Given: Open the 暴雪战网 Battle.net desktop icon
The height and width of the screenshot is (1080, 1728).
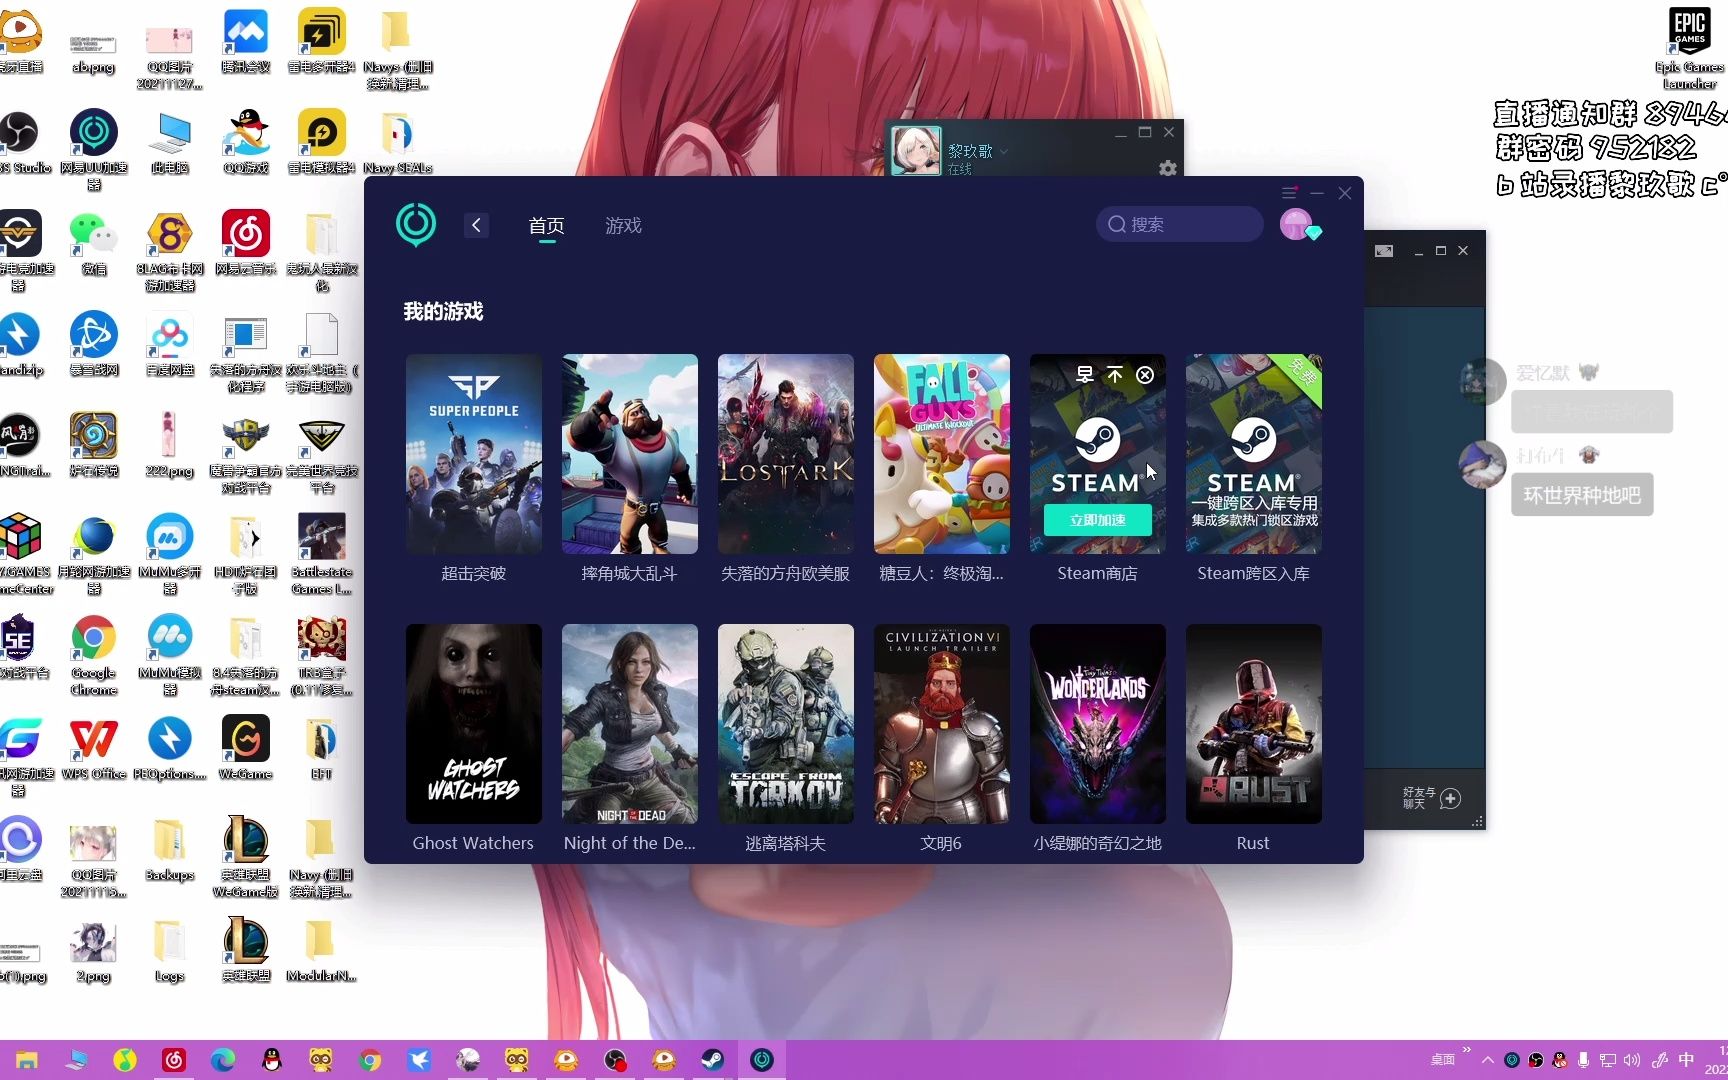Looking at the screenshot, I should coord(94,344).
